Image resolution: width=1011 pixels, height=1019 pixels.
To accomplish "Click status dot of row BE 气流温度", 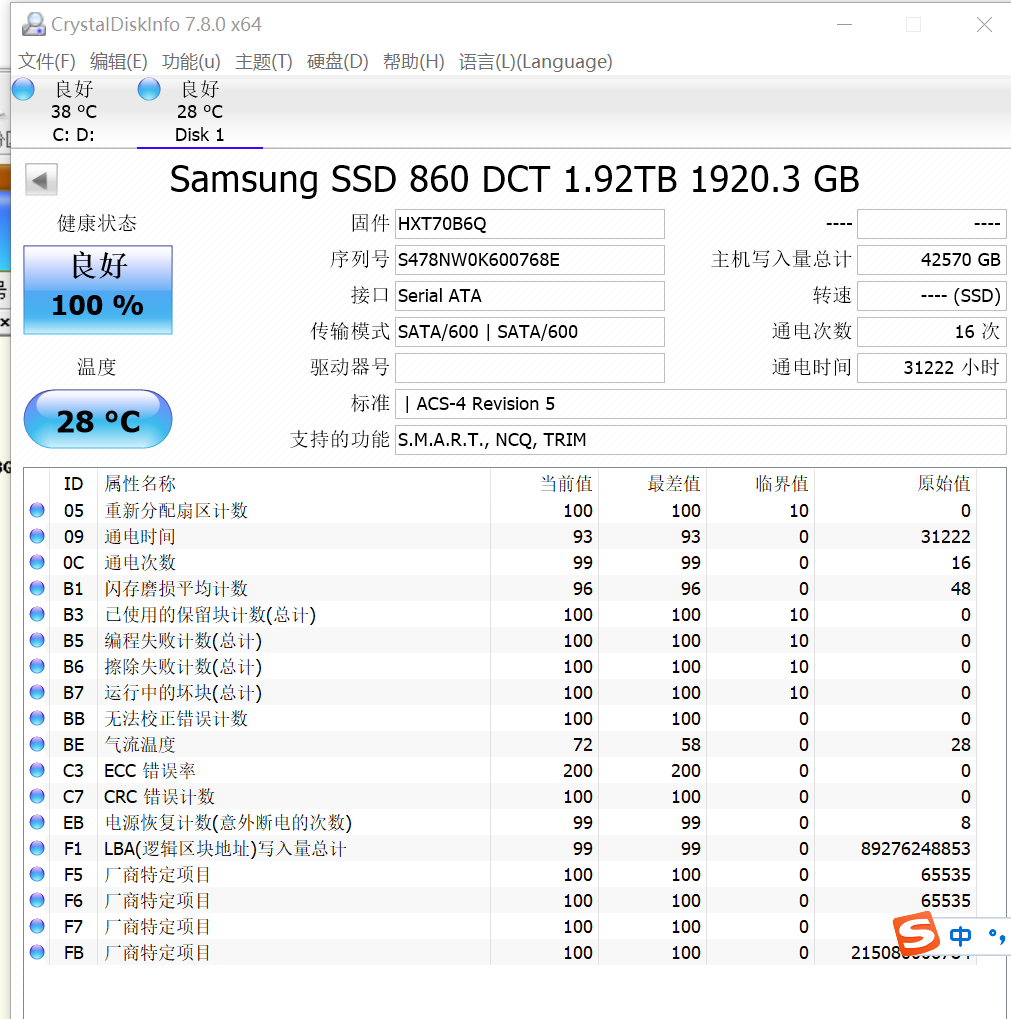I will pyautogui.click(x=37, y=744).
